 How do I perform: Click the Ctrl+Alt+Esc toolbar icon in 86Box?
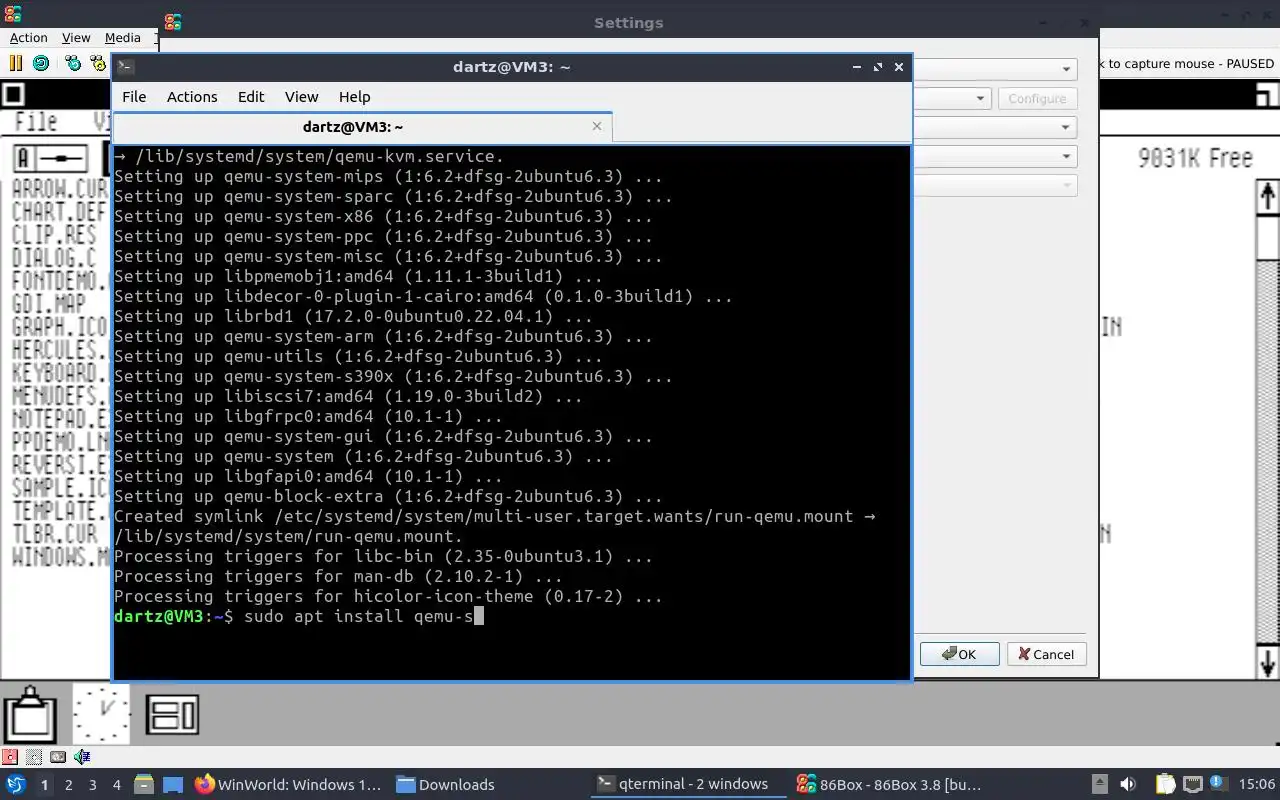tap(97, 63)
